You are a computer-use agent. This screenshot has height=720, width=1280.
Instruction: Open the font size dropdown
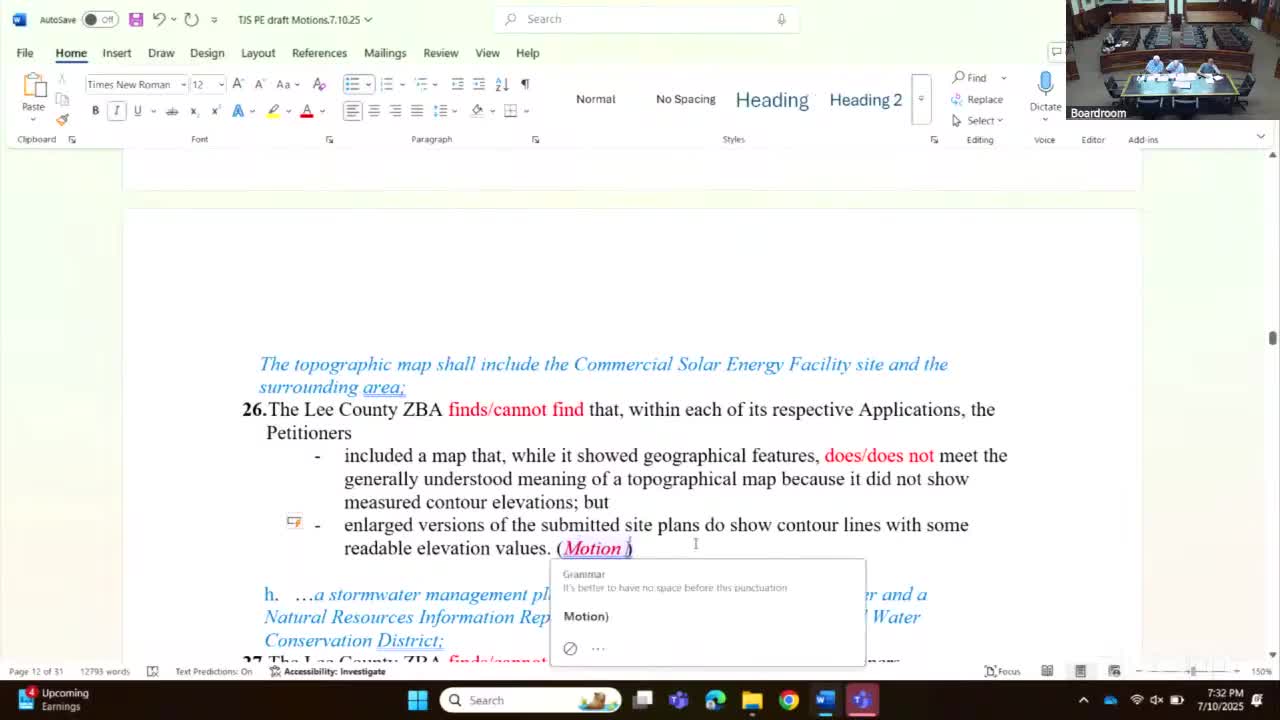pyautogui.click(x=221, y=85)
